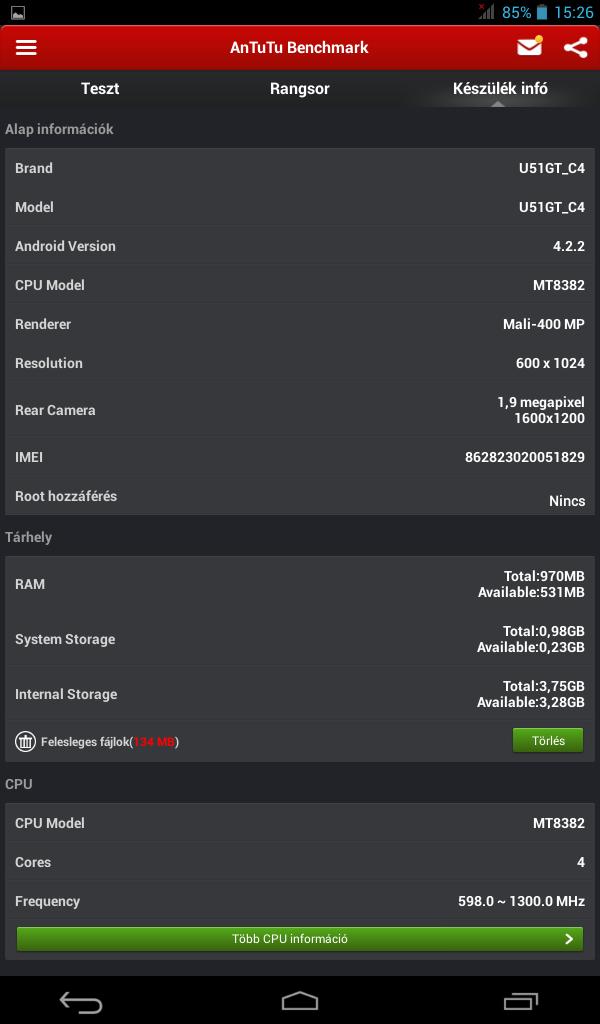The height and width of the screenshot is (1024, 600).
Task: Select the Rear Camera info row
Action: click(x=300, y=410)
